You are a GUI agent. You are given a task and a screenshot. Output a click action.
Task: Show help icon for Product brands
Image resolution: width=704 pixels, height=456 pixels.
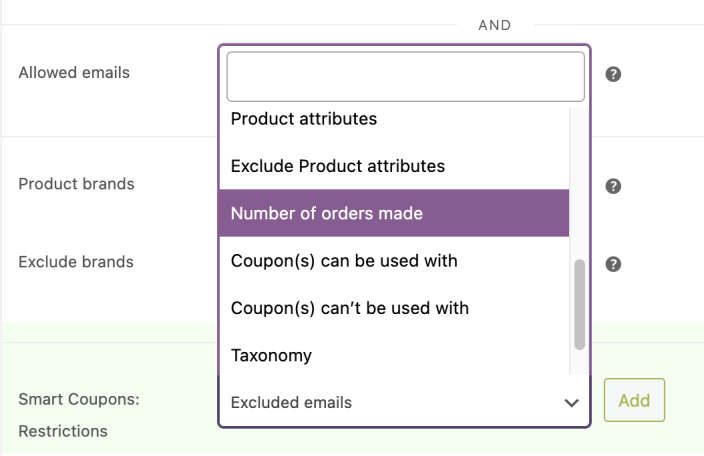tap(613, 186)
